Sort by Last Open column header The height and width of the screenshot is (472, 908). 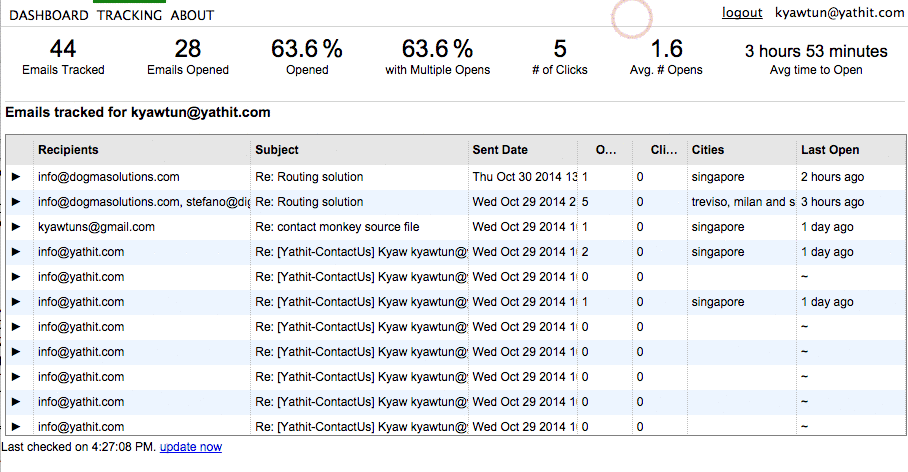point(830,150)
